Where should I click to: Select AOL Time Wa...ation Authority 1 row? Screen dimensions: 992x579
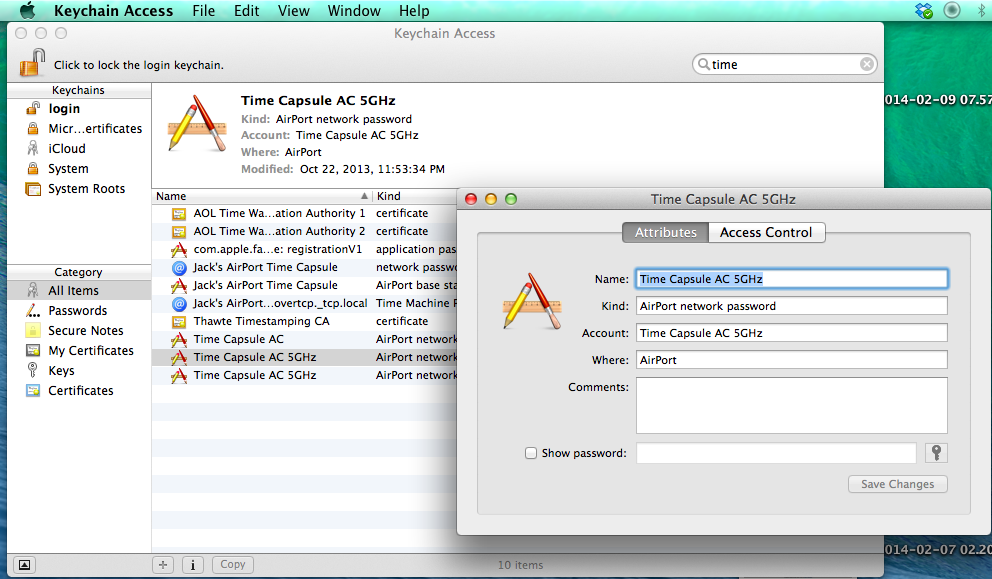coord(304,213)
